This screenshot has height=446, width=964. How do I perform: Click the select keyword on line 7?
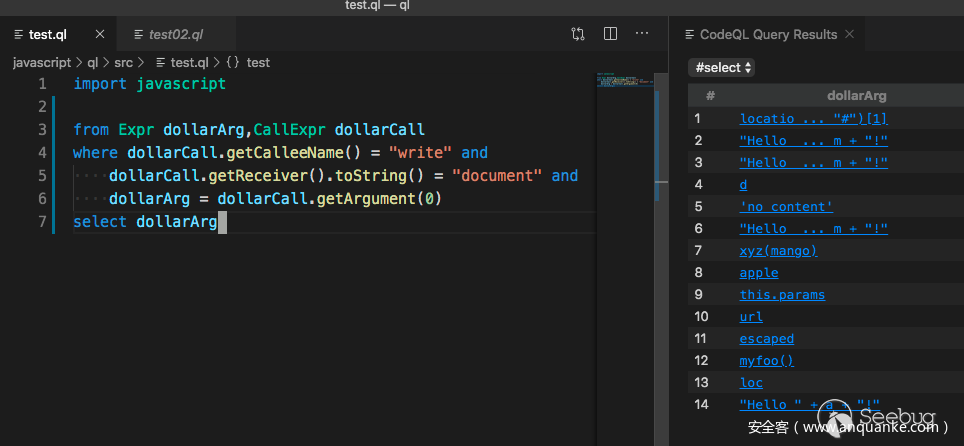click(x=100, y=221)
